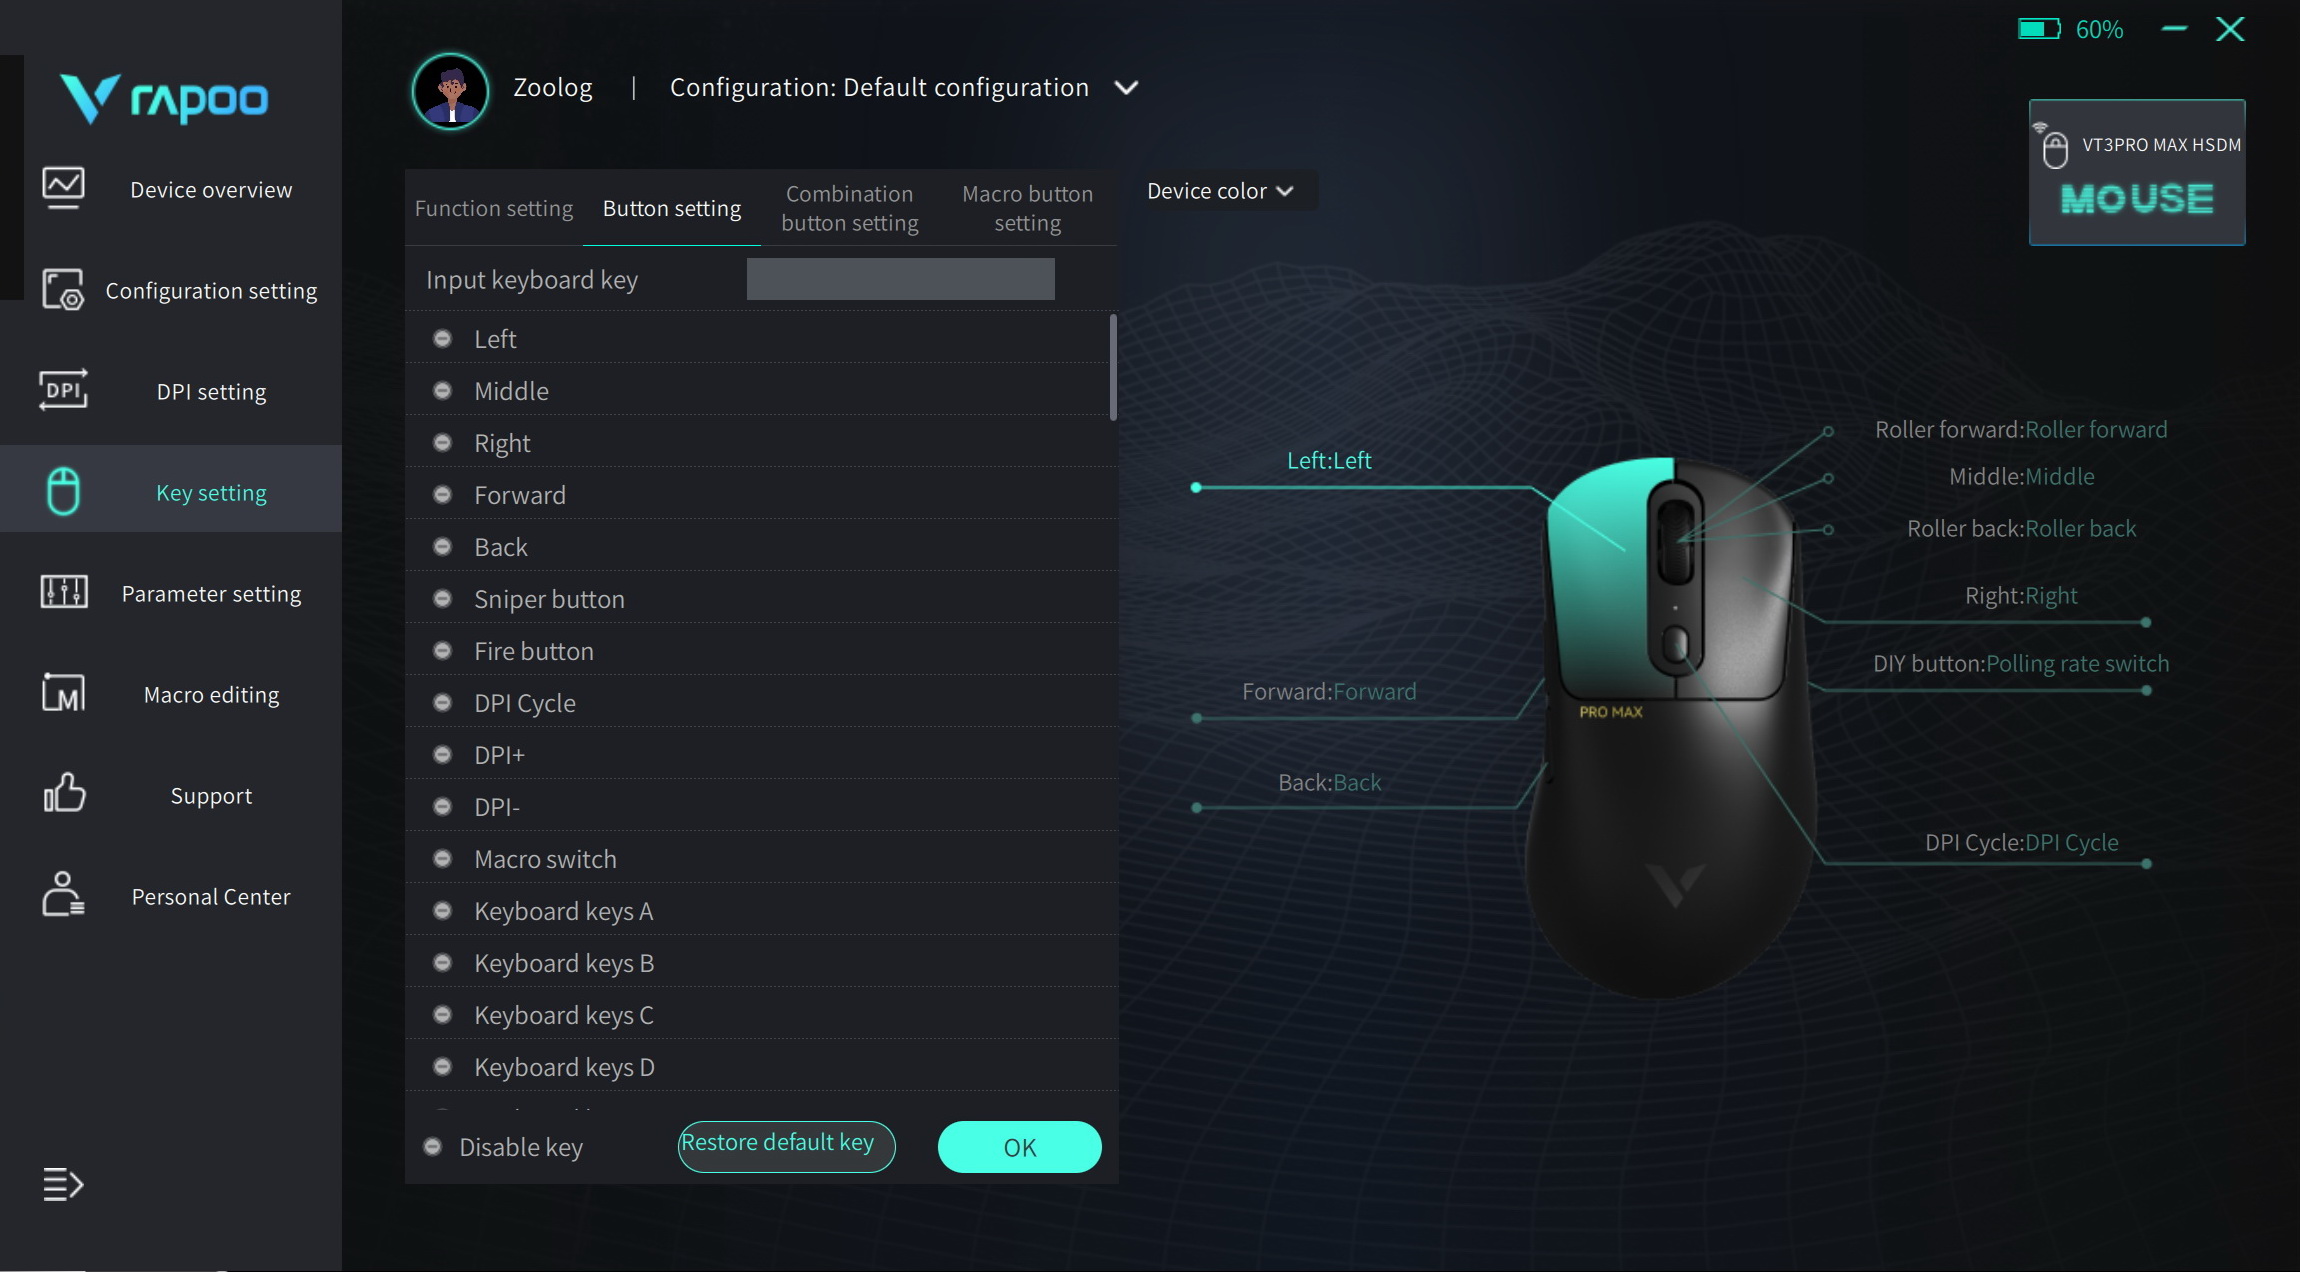Expand the Default configuration dropdown arrow
The width and height of the screenshot is (2300, 1272).
(x=1126, y=88)
